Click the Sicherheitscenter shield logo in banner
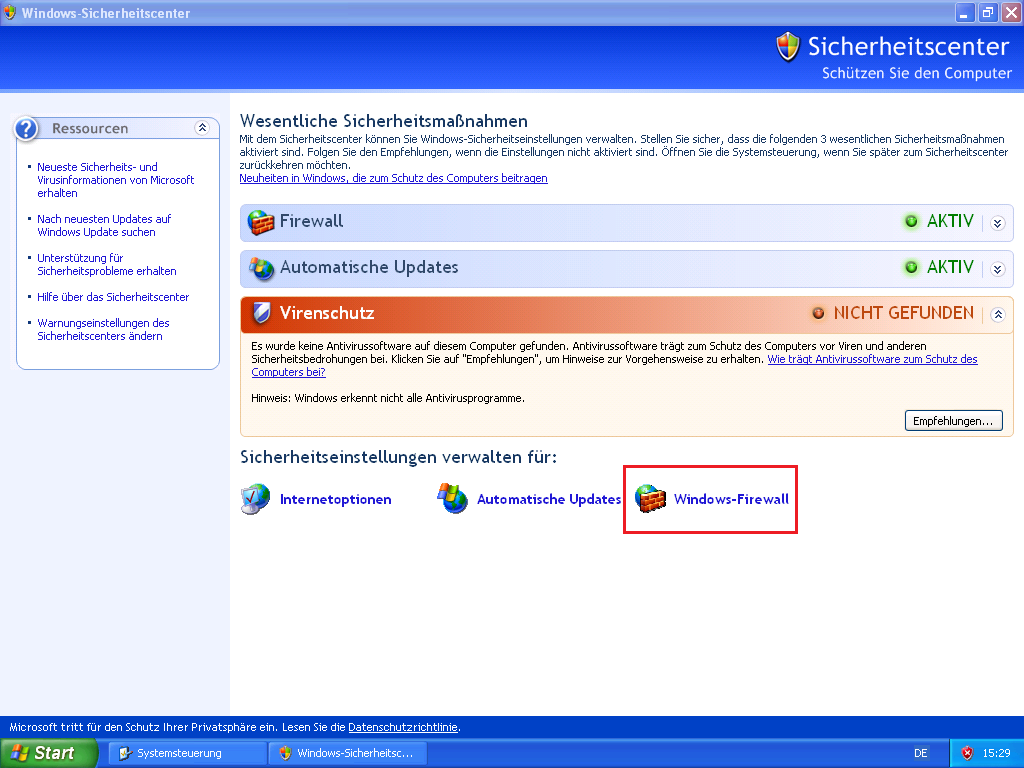Viewport: 1024px width, 768px height. (x=788, y=47)
